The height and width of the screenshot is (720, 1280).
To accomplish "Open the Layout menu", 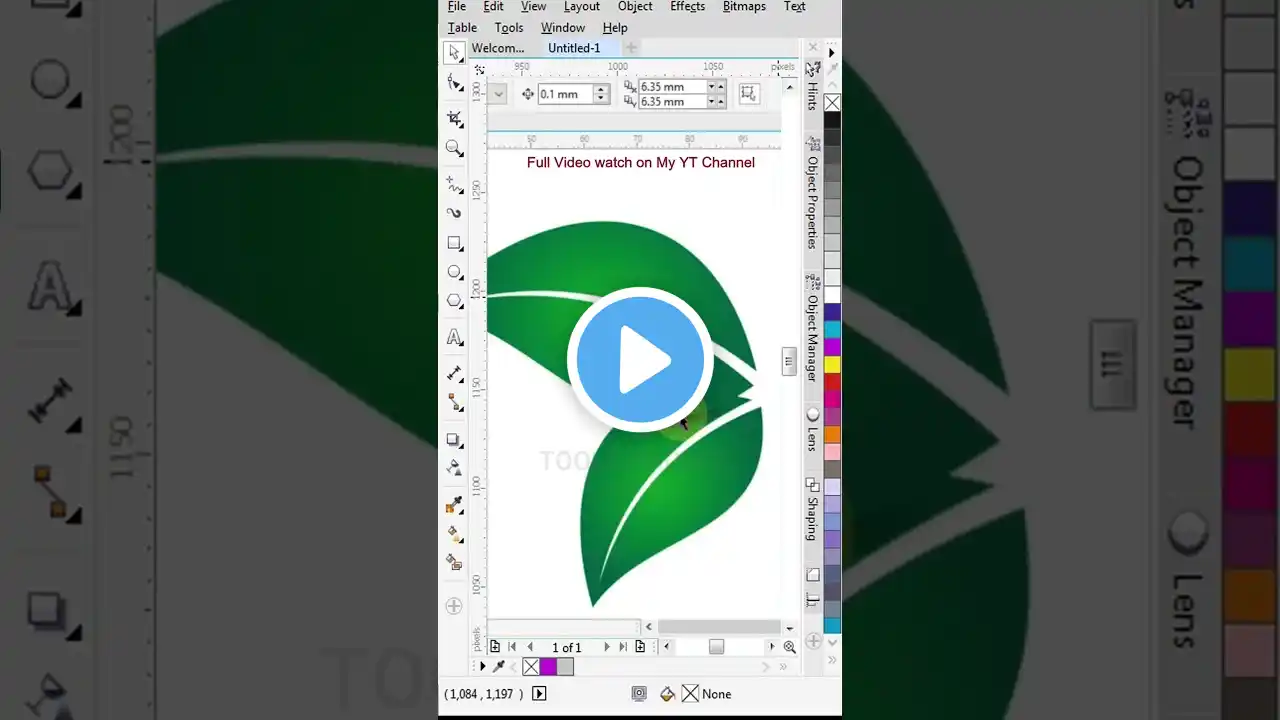I will 582,7.
